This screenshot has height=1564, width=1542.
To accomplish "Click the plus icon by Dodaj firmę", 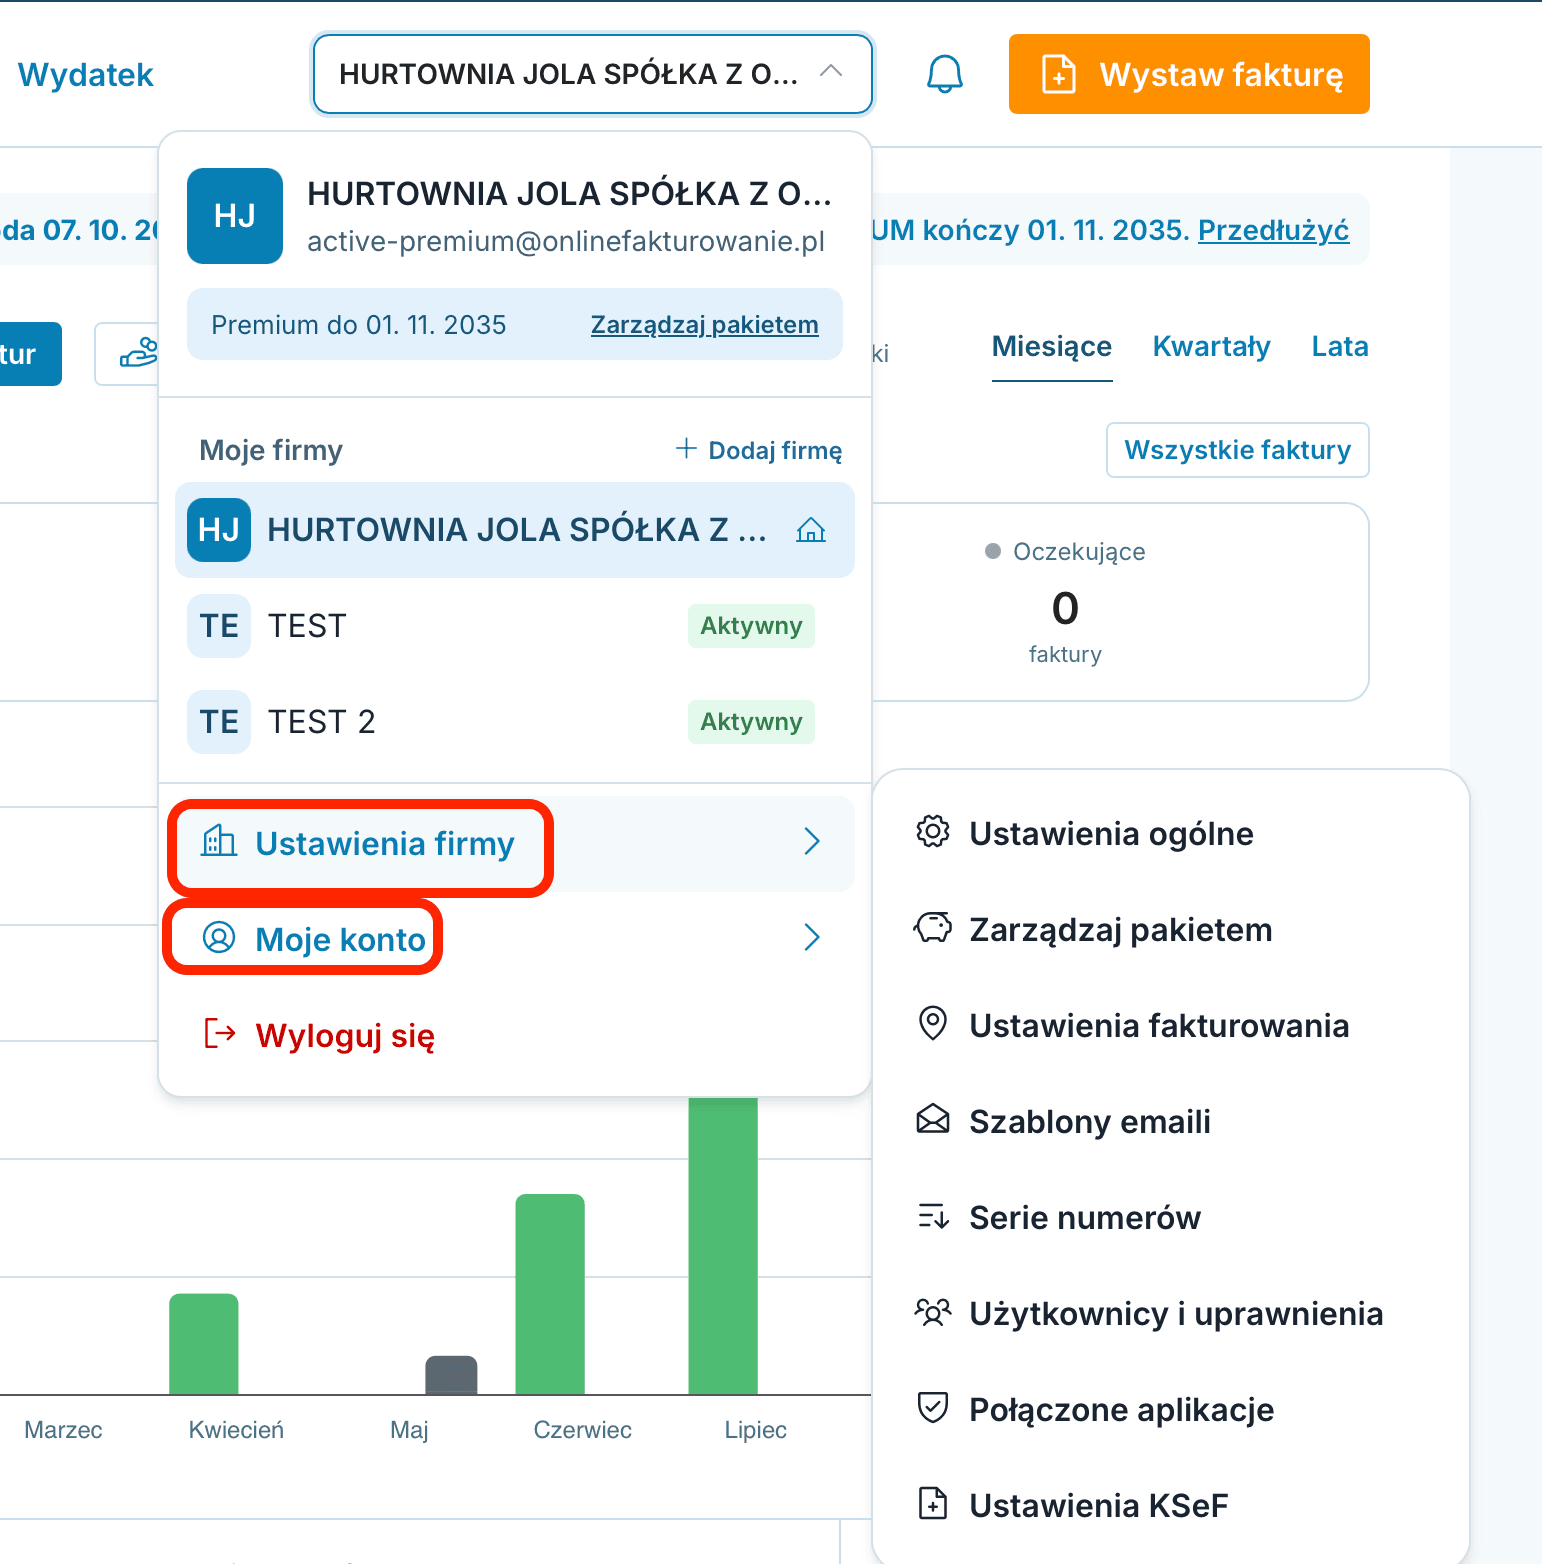I will point(686,449).
